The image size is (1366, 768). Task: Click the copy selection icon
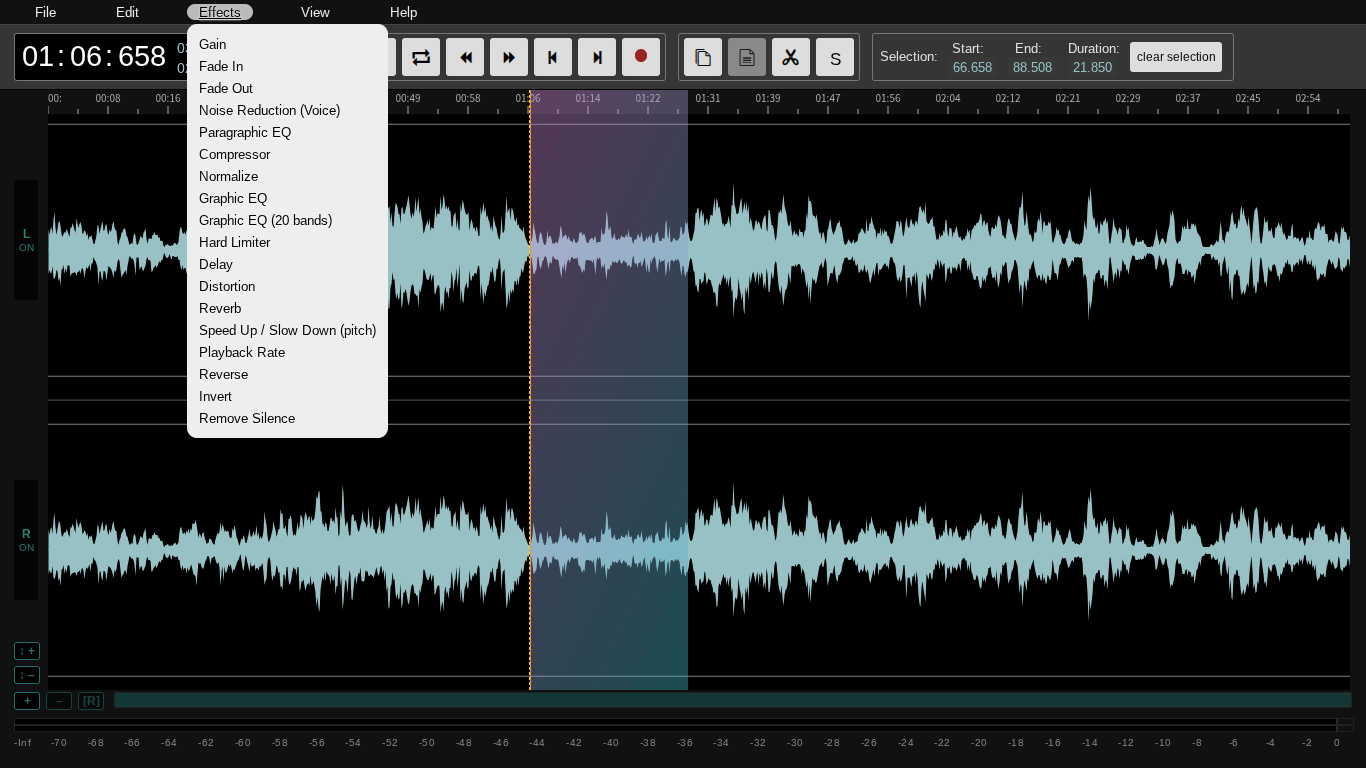703,57
